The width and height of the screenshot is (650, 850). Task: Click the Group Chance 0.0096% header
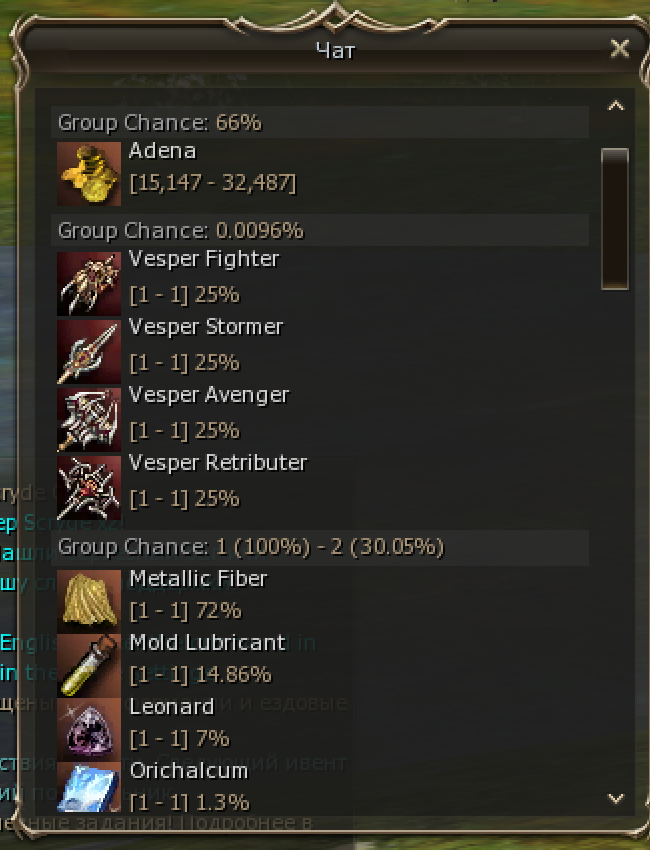point(320,230)
